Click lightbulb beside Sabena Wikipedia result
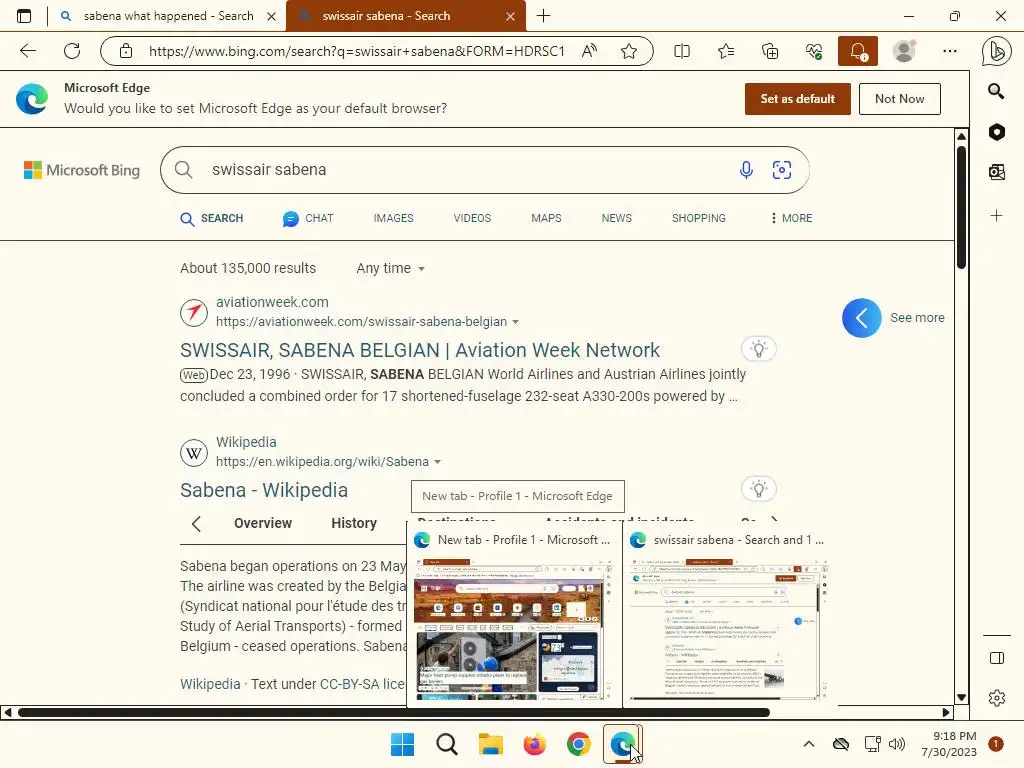 point(758,488)
